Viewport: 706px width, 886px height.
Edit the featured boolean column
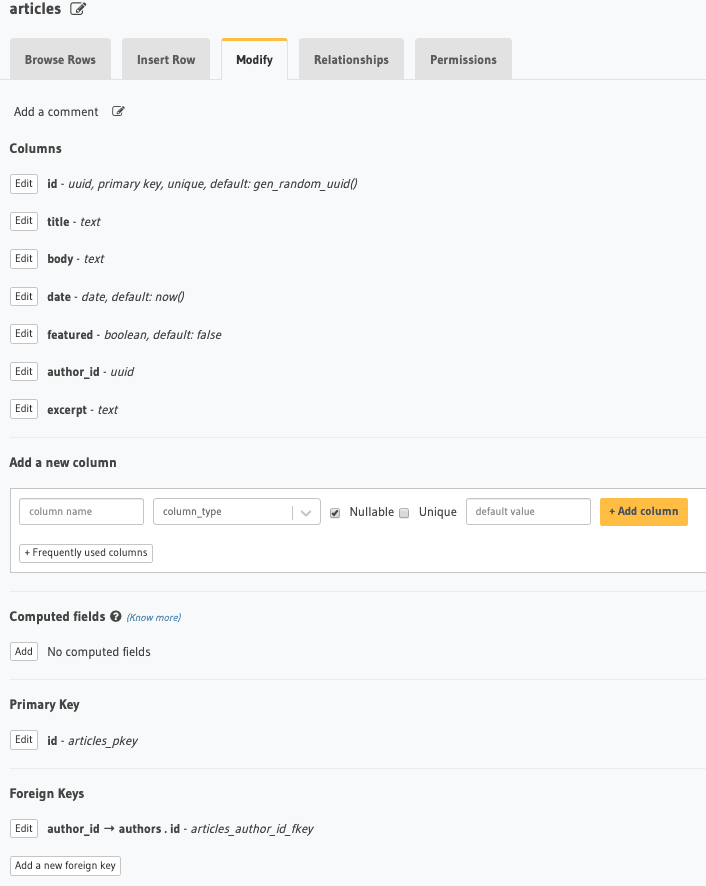pos(23,333)
